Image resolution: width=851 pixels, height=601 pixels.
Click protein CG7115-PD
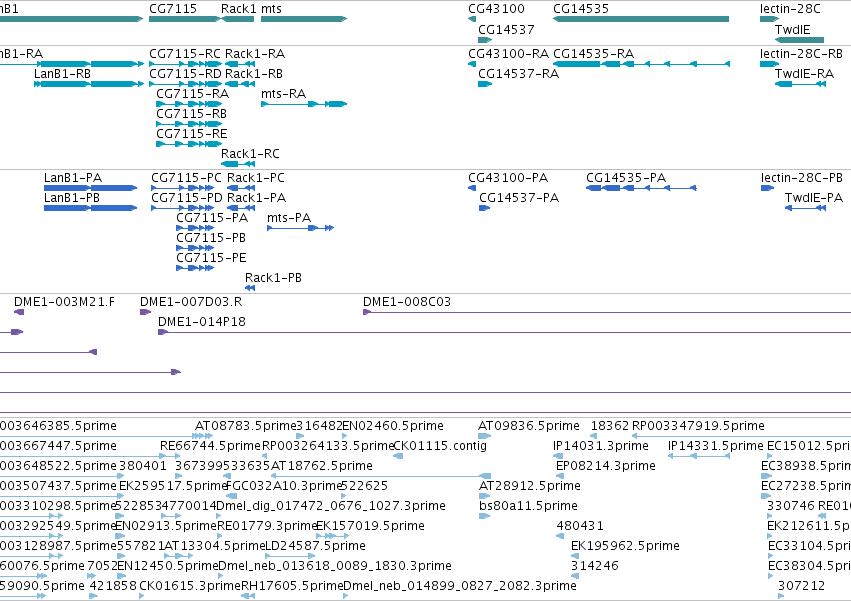(187, 198)
